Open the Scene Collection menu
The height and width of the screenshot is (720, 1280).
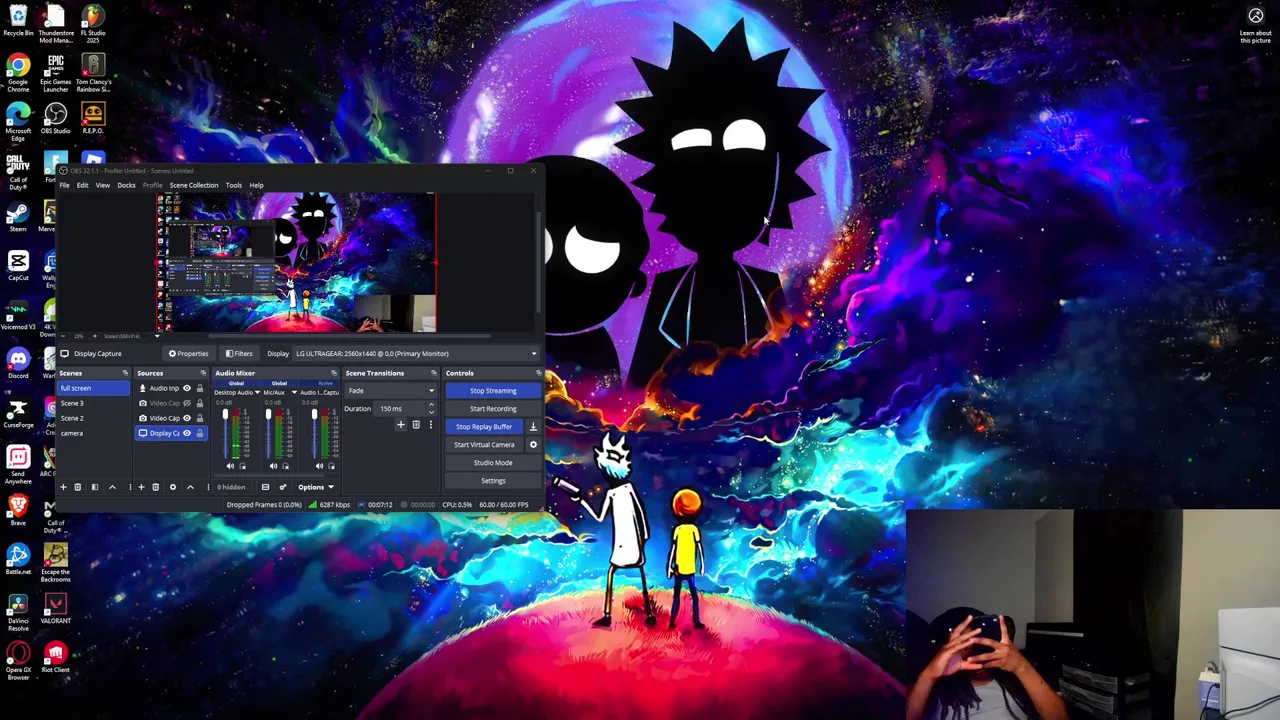coord(193,185)
